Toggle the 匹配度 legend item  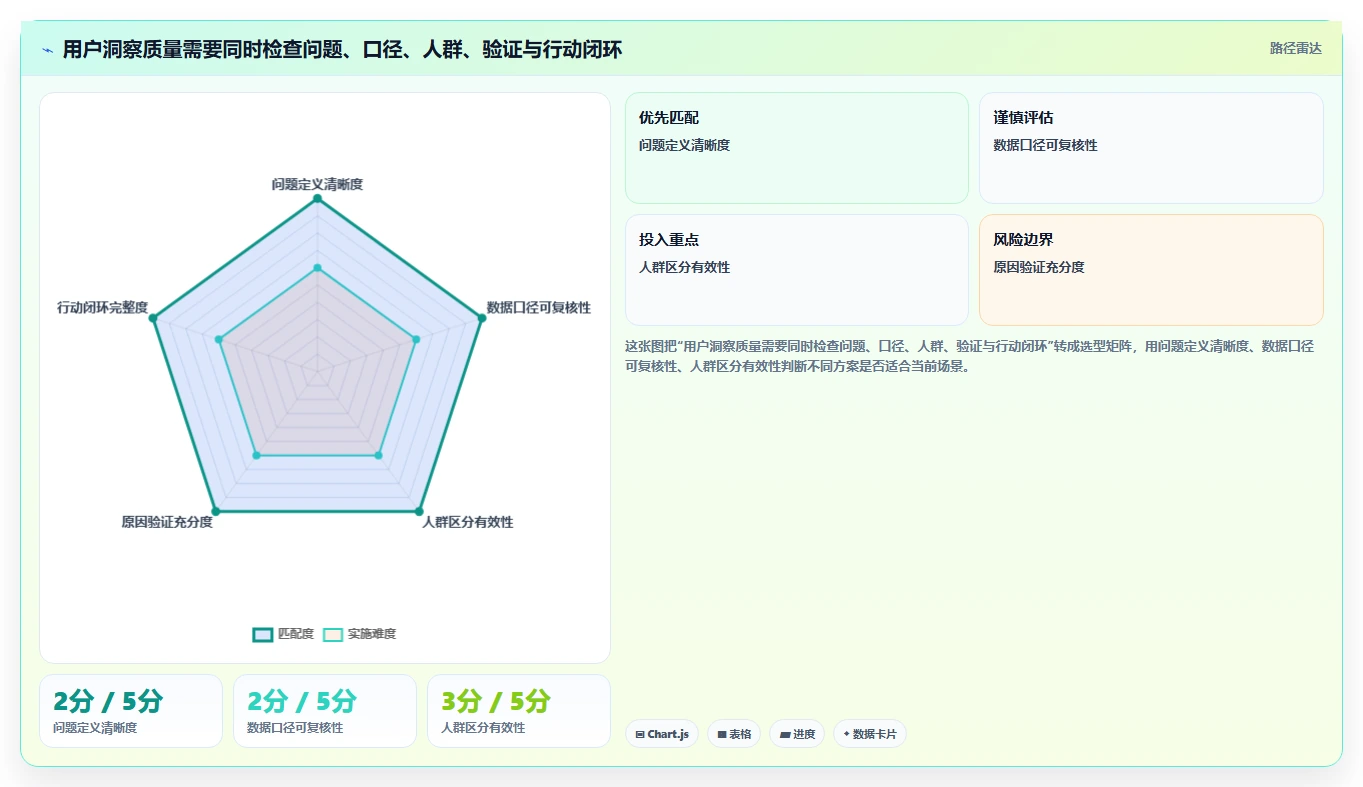coord(284,634)
